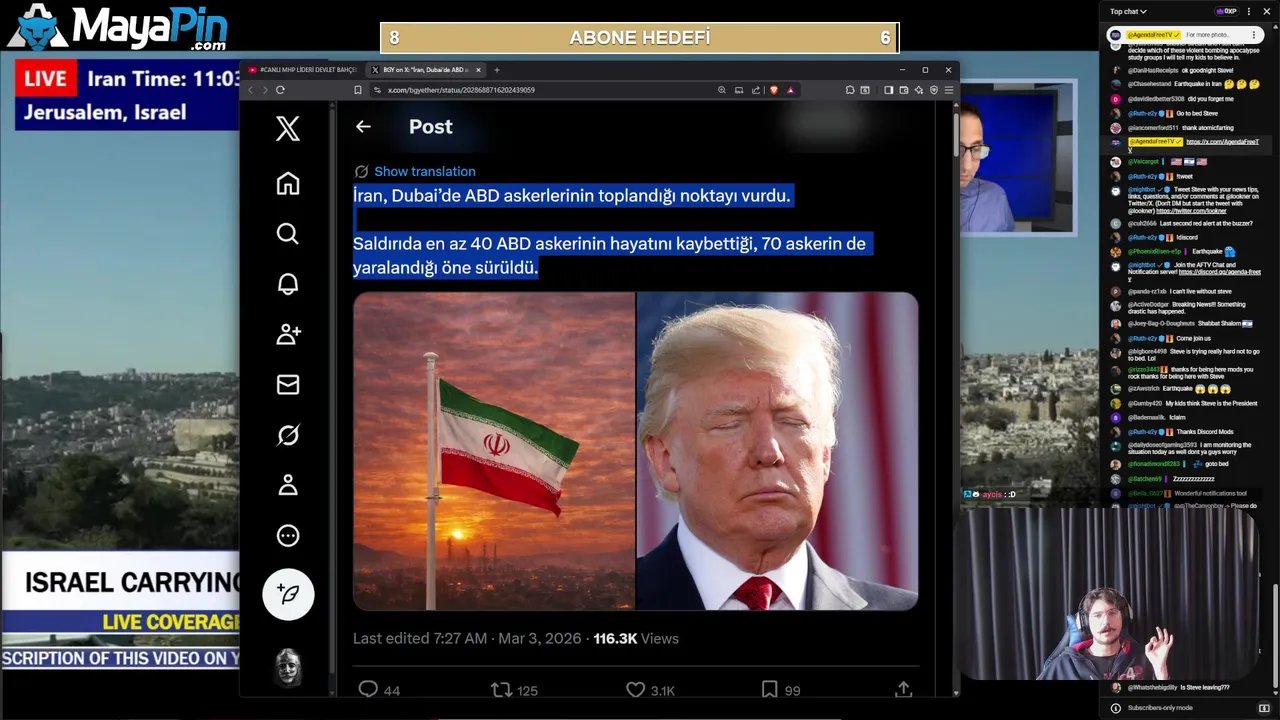This screenshot has height=720, width=1280.
Task: Open a new browser tab
Action: [496, 70]
